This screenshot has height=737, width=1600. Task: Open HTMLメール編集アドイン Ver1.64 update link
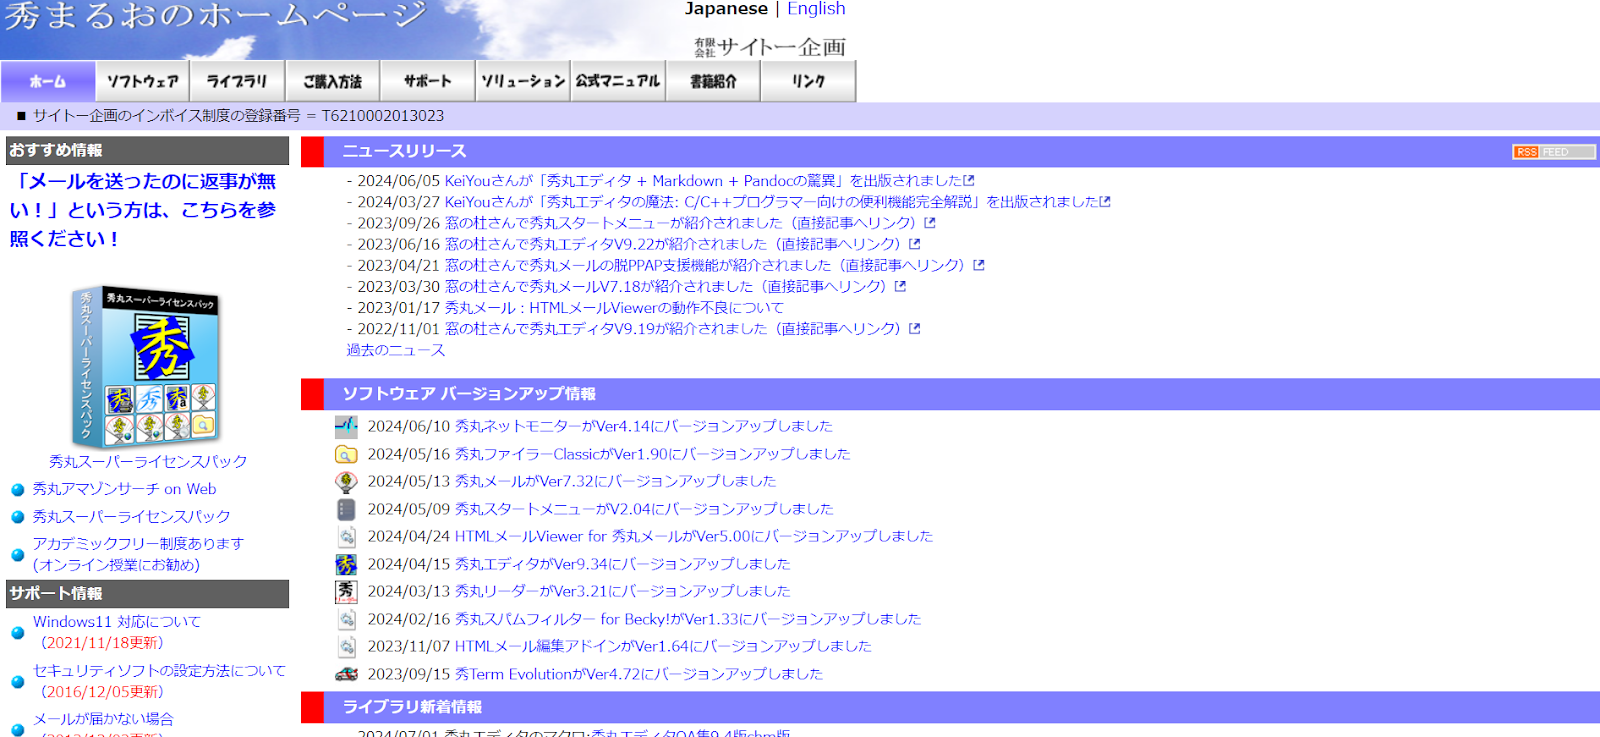[663, 646]
